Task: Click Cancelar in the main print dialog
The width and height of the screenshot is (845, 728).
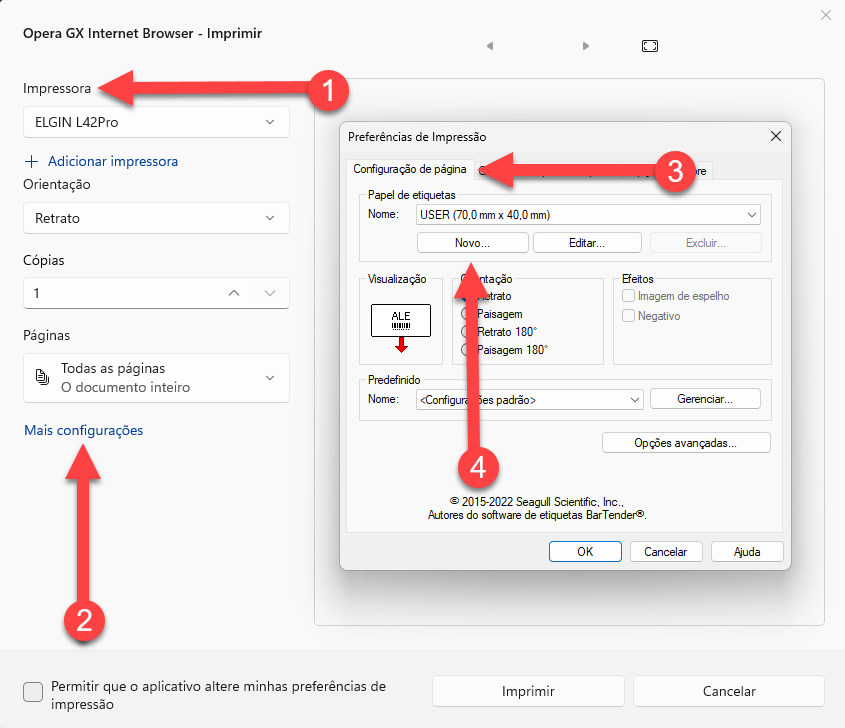Action: [729, 691]
